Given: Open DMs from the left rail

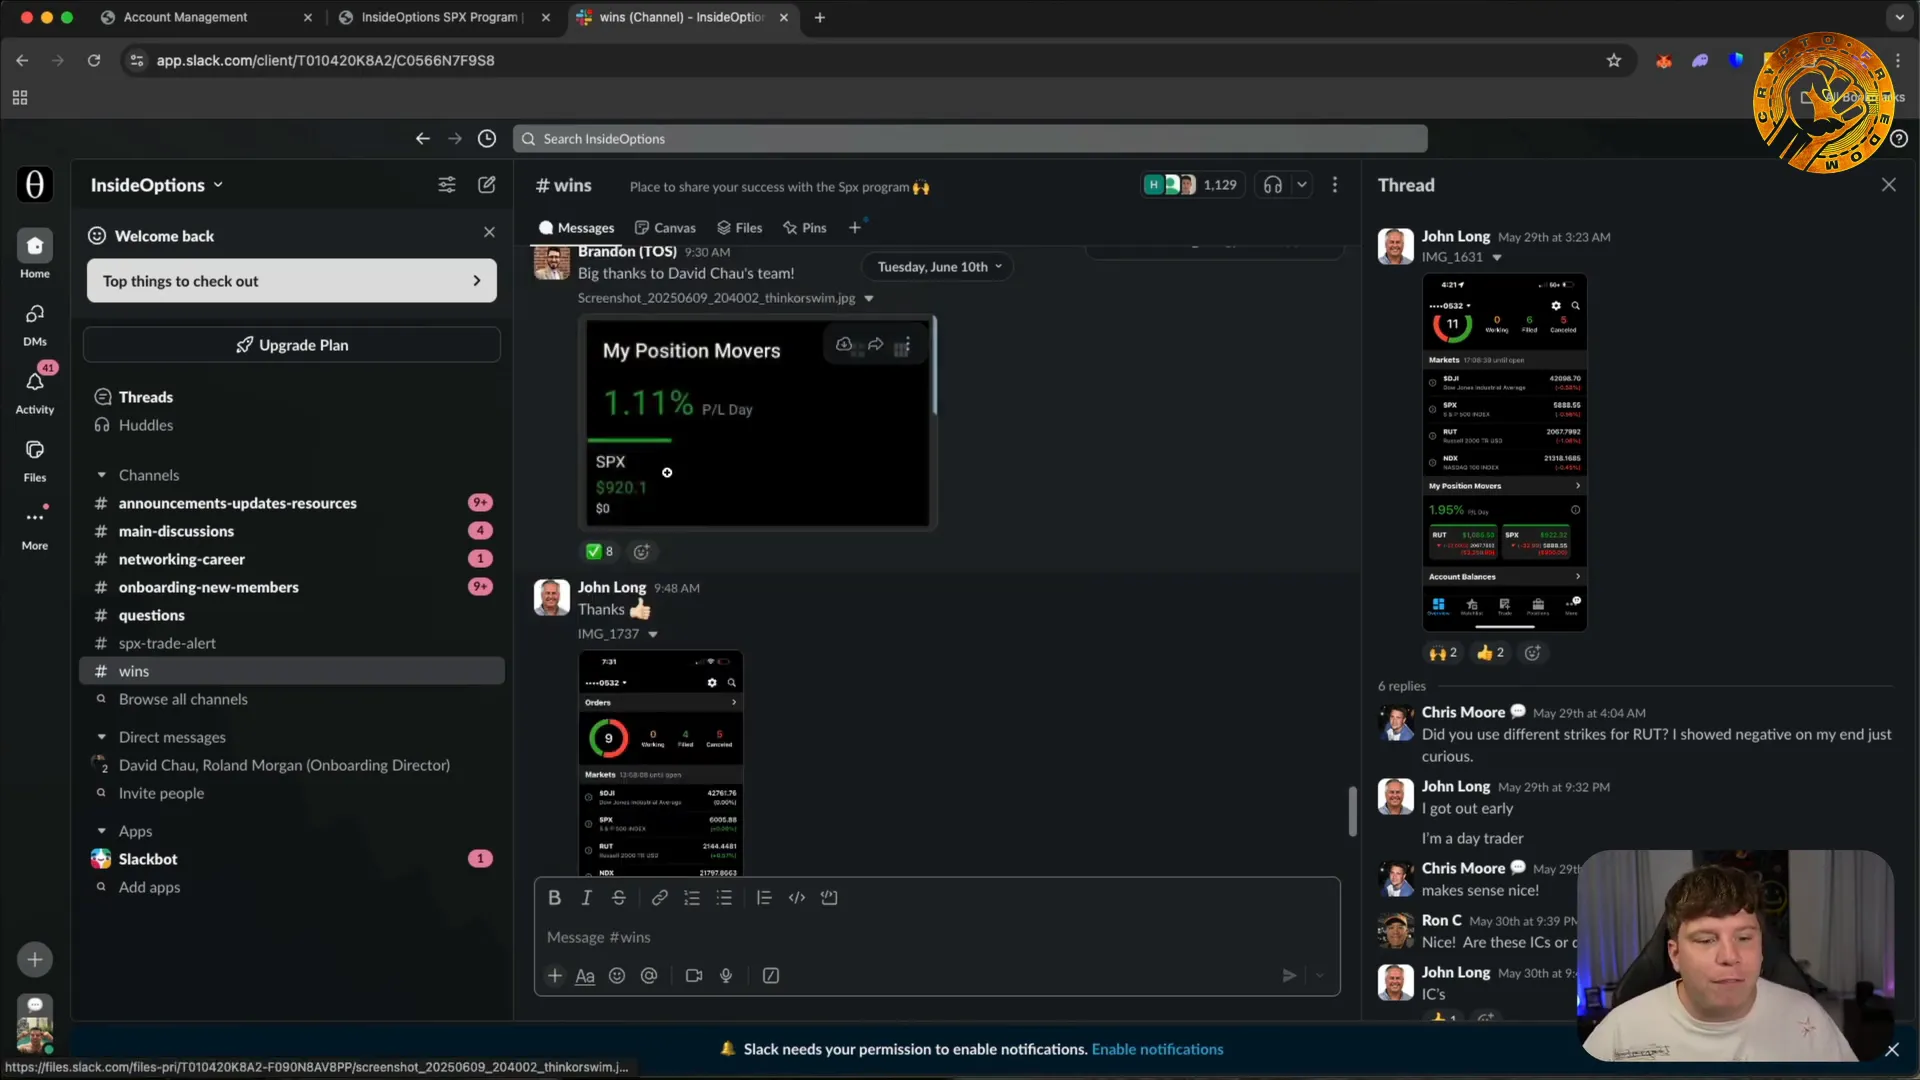Looking at the screenshot, I should pyautogui.click(x=35, y=324).
